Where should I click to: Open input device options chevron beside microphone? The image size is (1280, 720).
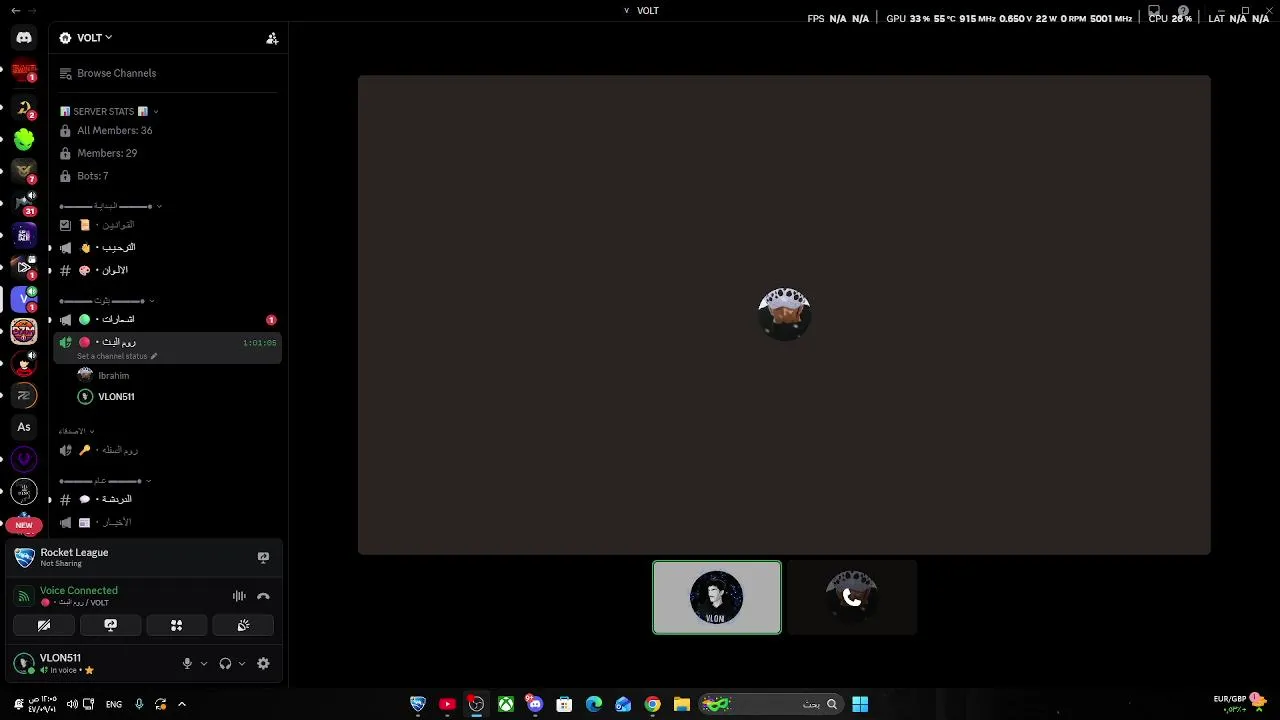[204, 664]
